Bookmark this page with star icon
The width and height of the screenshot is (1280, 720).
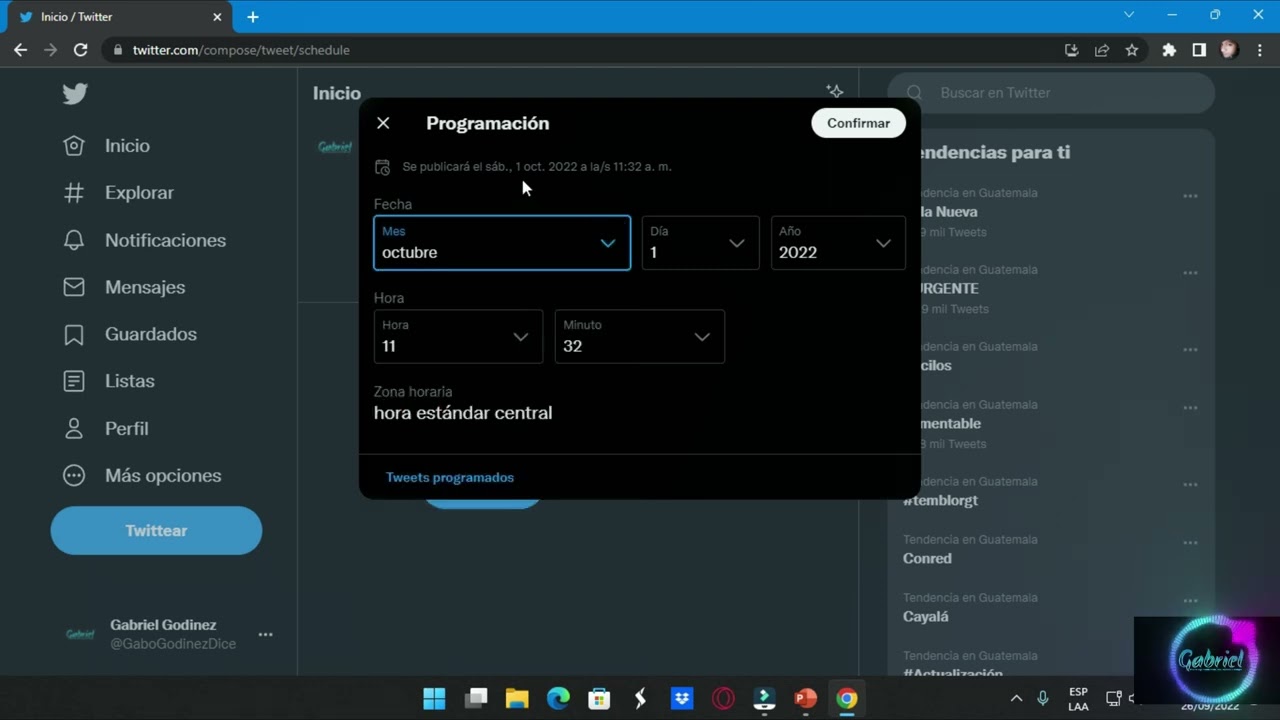[x=1132, y=50]
